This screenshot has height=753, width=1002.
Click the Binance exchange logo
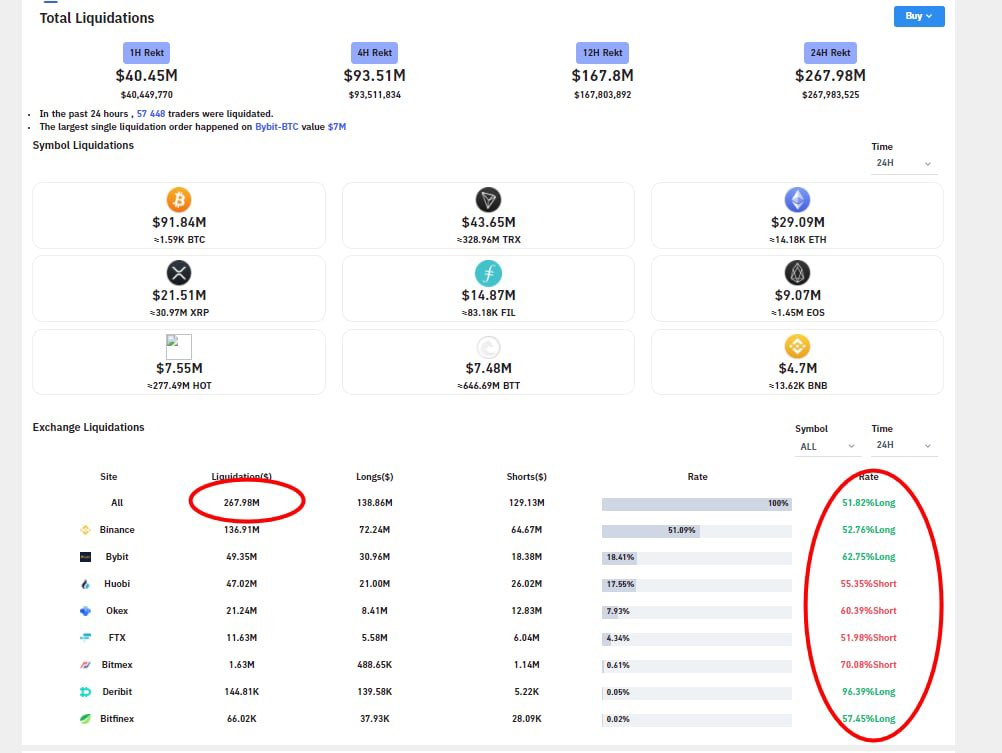click(85, 530)
